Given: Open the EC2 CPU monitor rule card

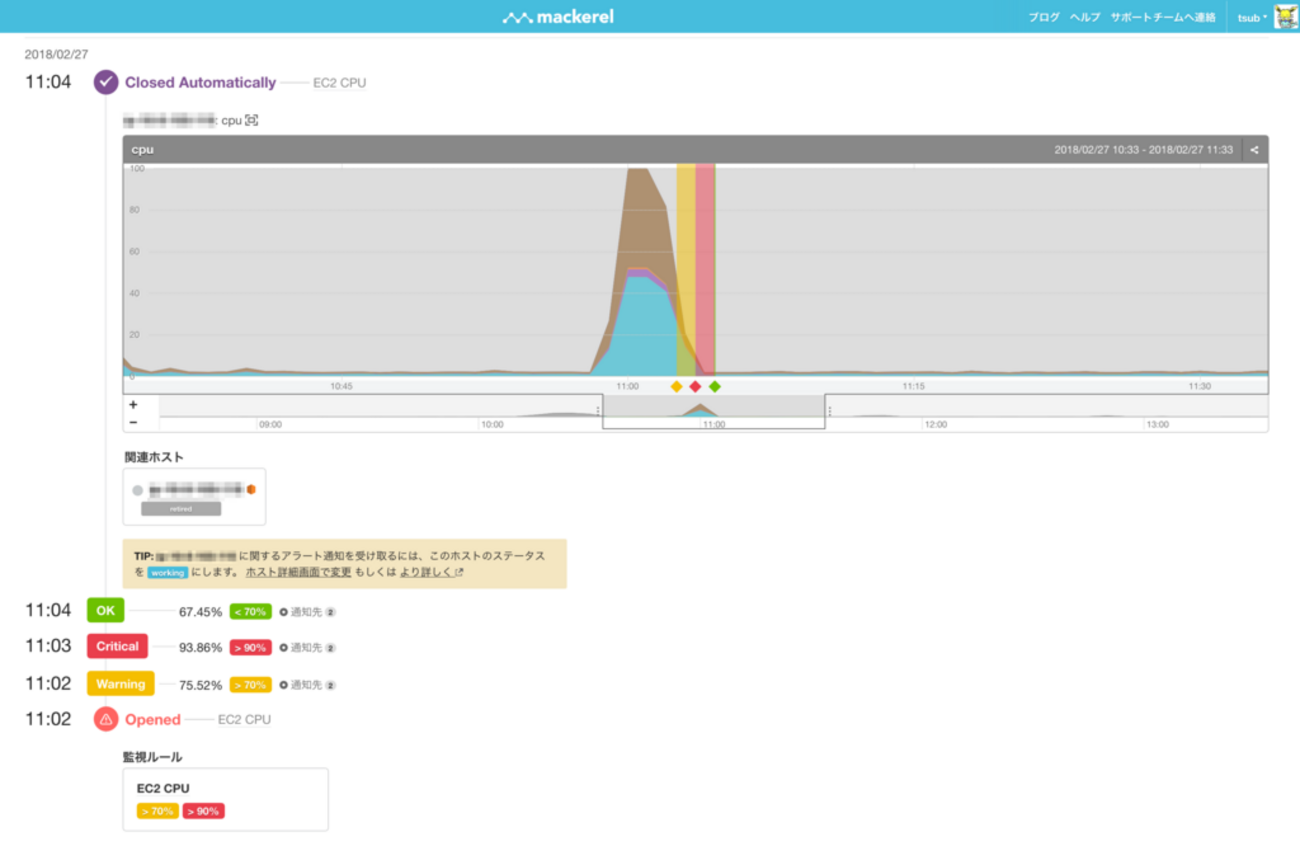Looking at the screenshot, I should pos(225,799).
